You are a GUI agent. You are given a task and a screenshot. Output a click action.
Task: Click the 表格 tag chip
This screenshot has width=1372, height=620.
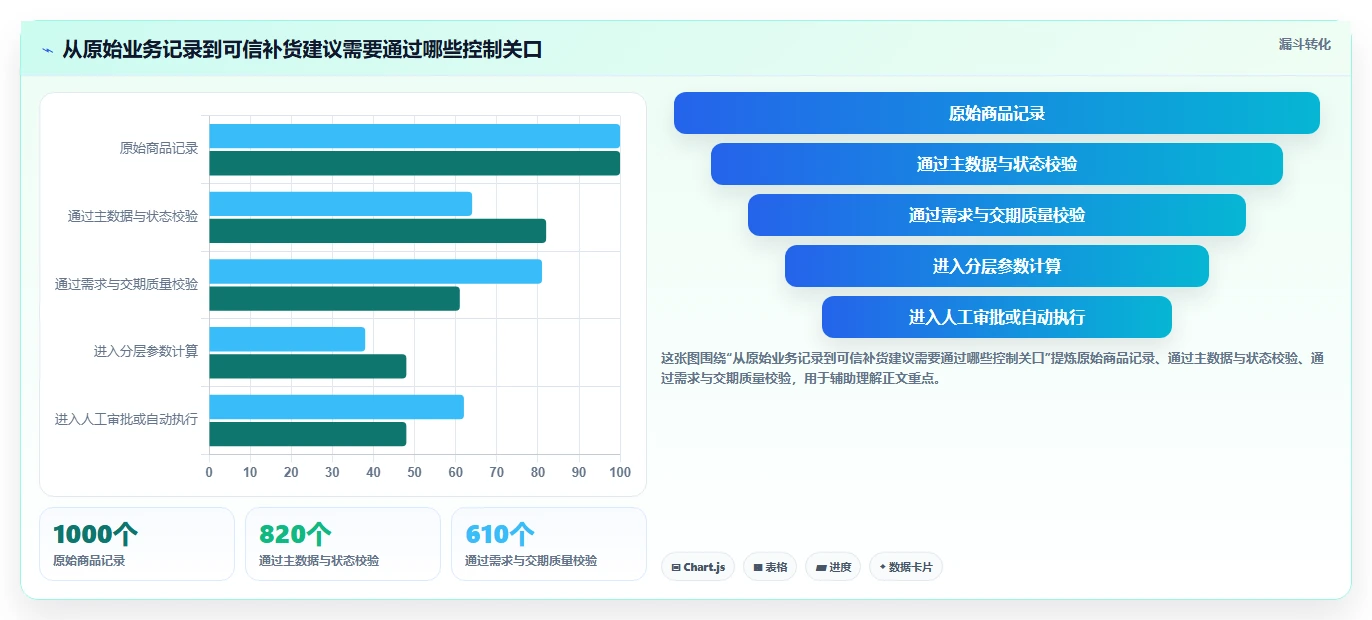coord(770,567)
